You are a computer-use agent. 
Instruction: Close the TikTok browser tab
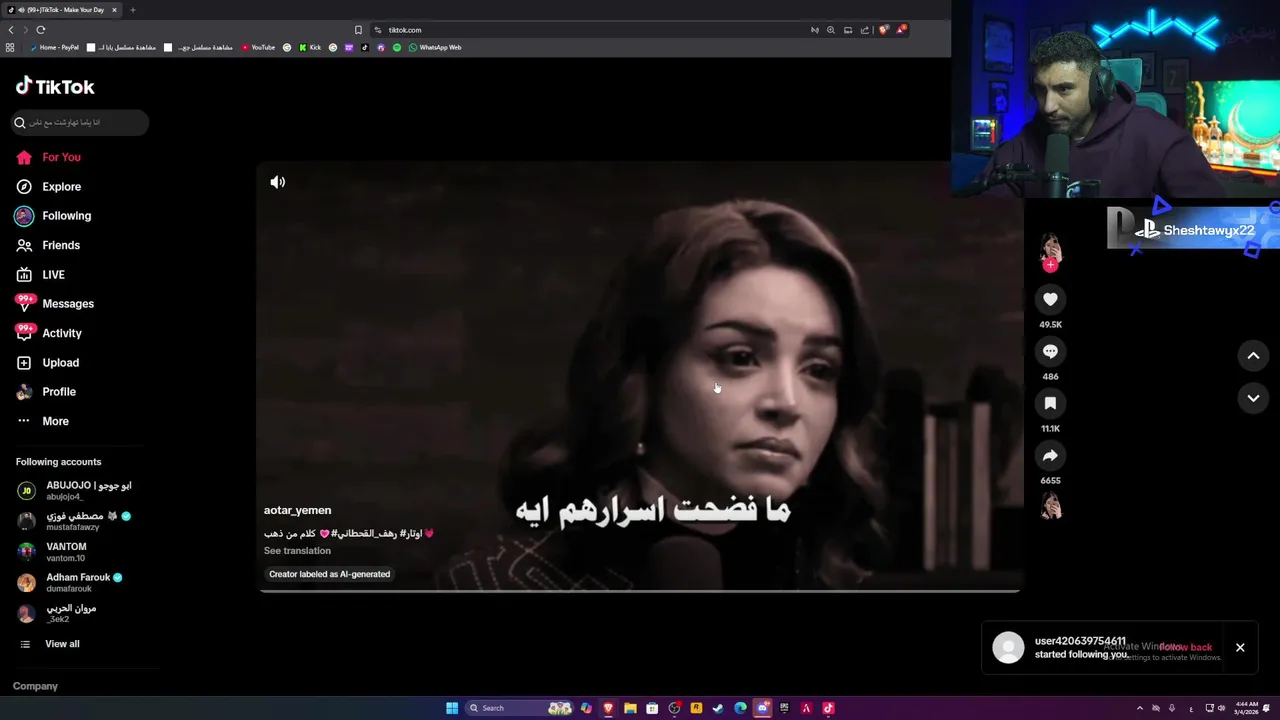point(114,10)
